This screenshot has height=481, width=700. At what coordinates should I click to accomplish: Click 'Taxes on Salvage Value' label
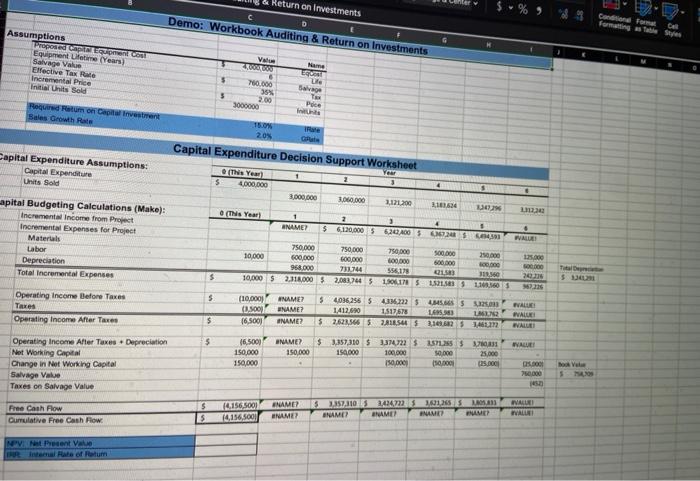pos(52,386)
